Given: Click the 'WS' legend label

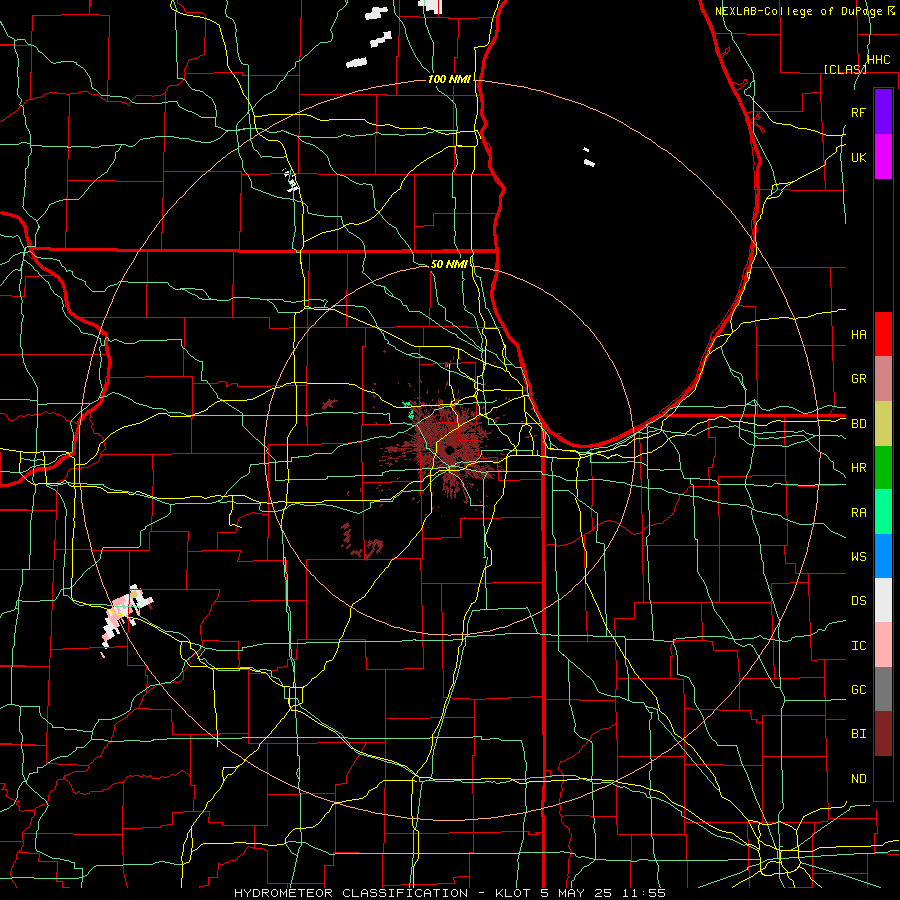Looking at the screenshot, I should (x=858, y=557).
